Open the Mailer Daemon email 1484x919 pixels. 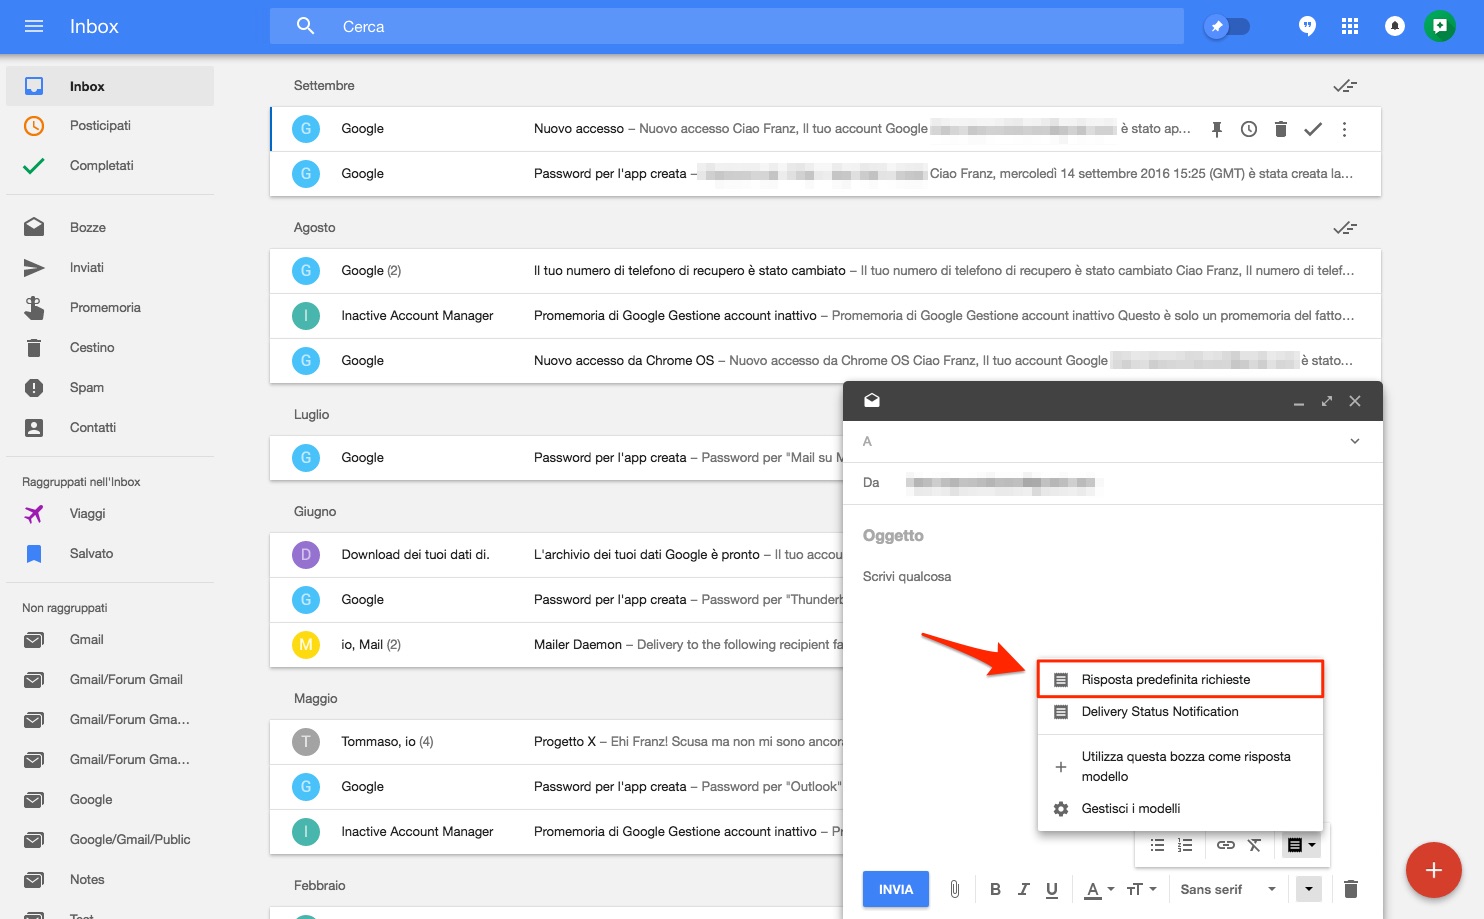click(x=557, y=645)
